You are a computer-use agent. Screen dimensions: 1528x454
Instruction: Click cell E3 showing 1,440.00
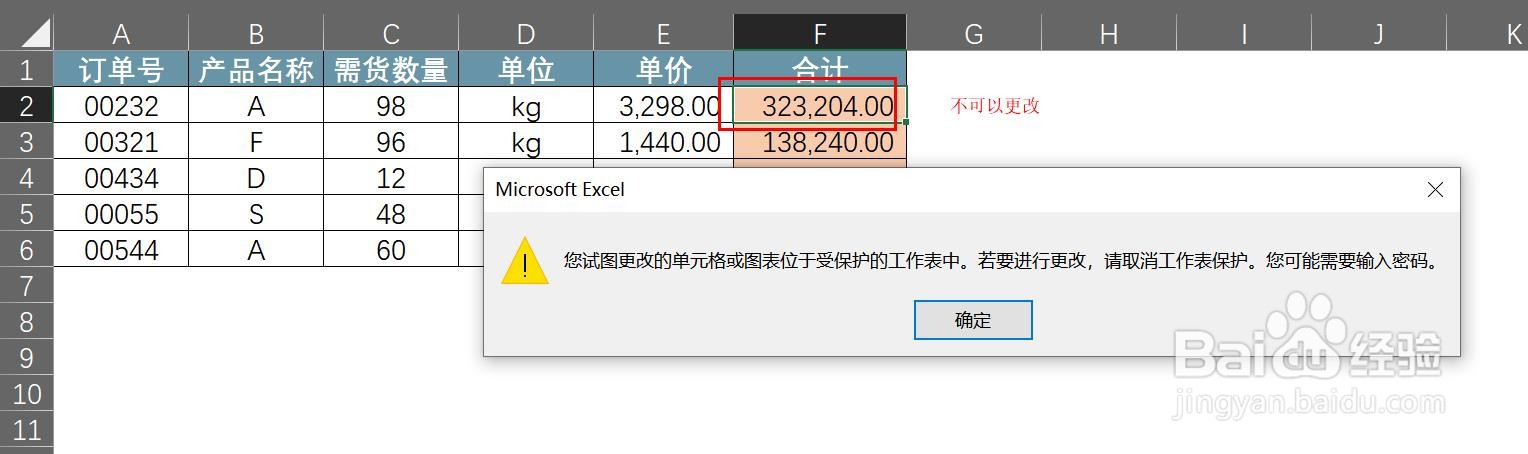pyautogui.click(x=663, y=142)
